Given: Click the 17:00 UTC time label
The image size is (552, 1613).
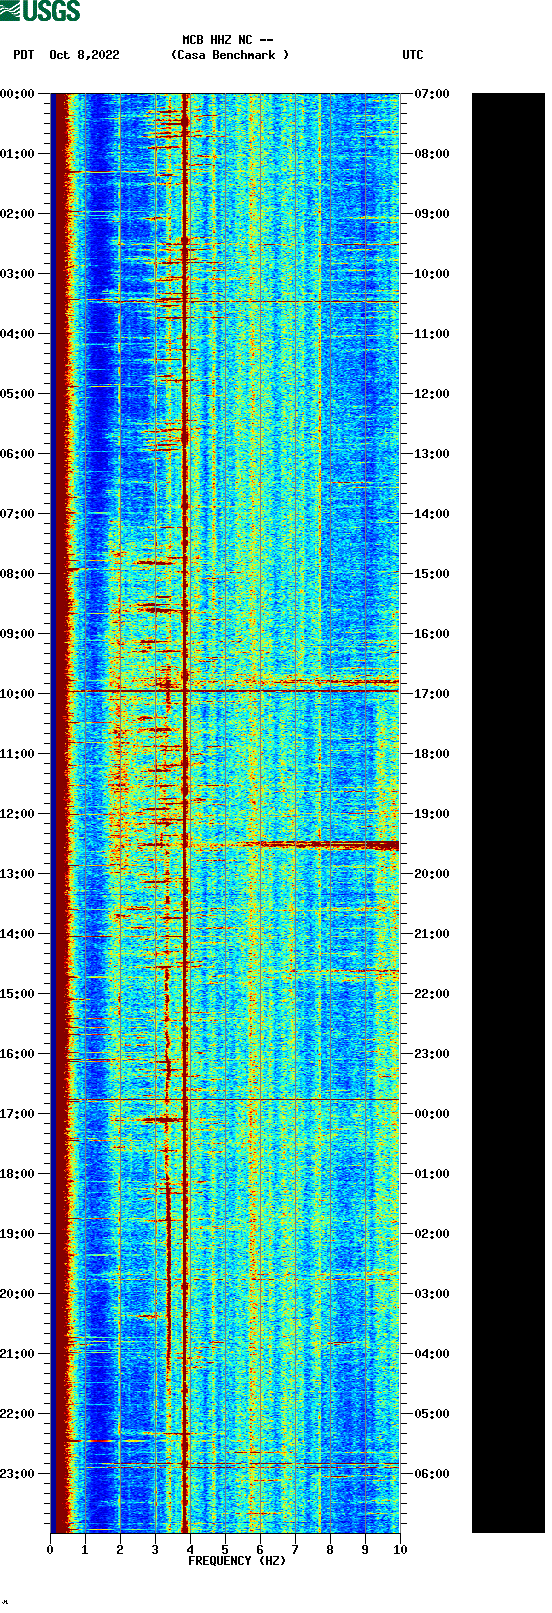Looking at the screenshot, I should 432,694.
